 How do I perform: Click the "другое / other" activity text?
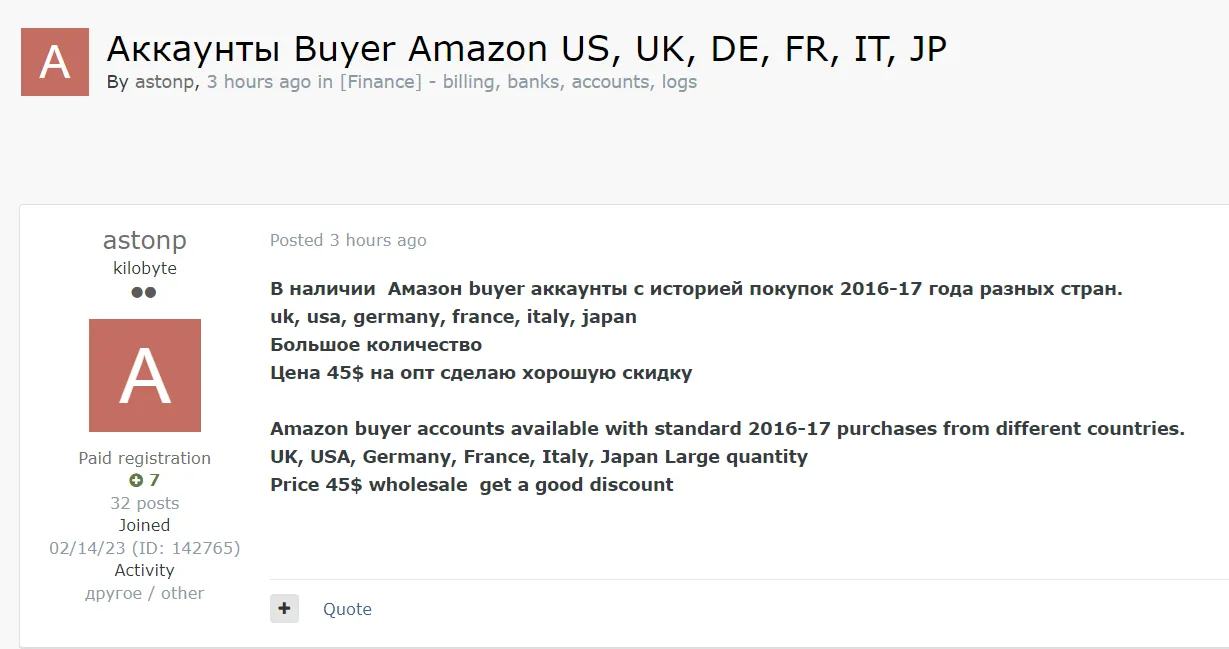145,593
